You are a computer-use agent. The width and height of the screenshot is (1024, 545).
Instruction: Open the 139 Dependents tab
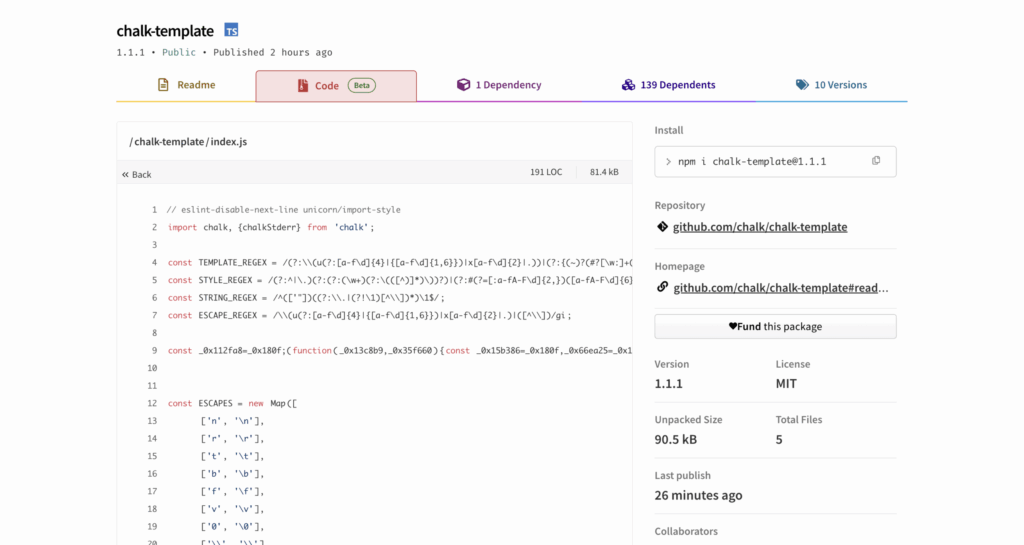click(x=668, y=85)
